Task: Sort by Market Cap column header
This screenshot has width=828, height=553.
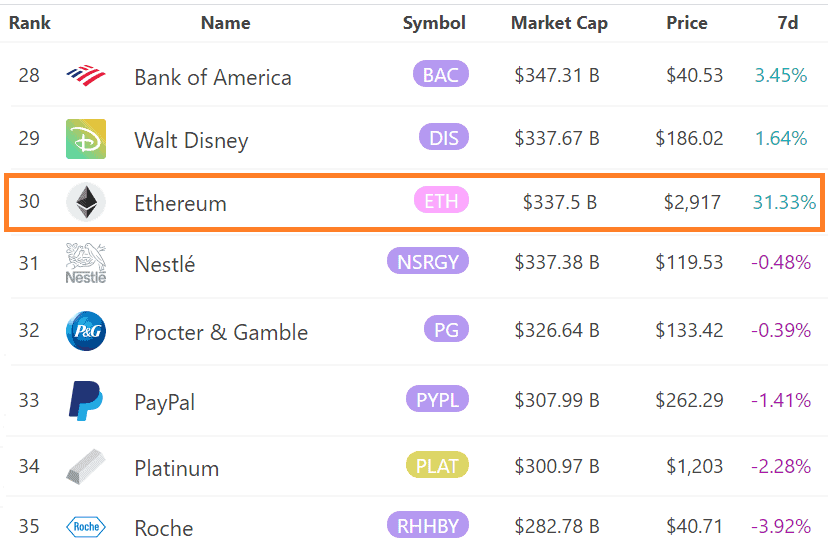Action: (559, 23)
